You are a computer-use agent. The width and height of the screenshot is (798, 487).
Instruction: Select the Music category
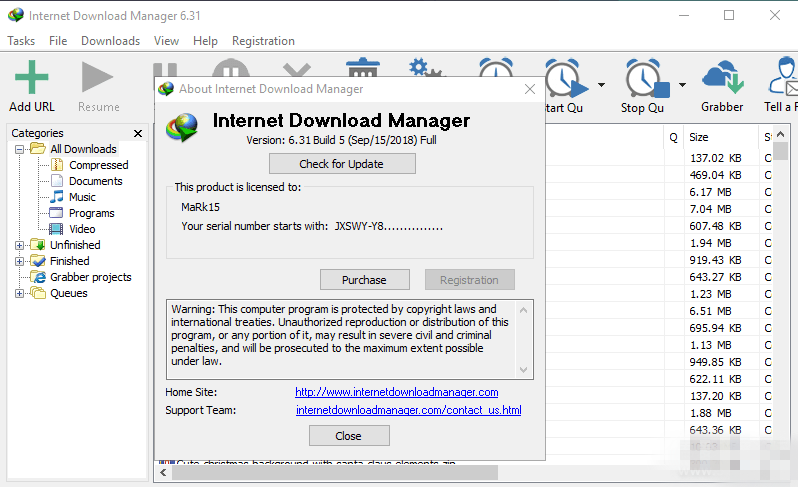tap(82, 197)
